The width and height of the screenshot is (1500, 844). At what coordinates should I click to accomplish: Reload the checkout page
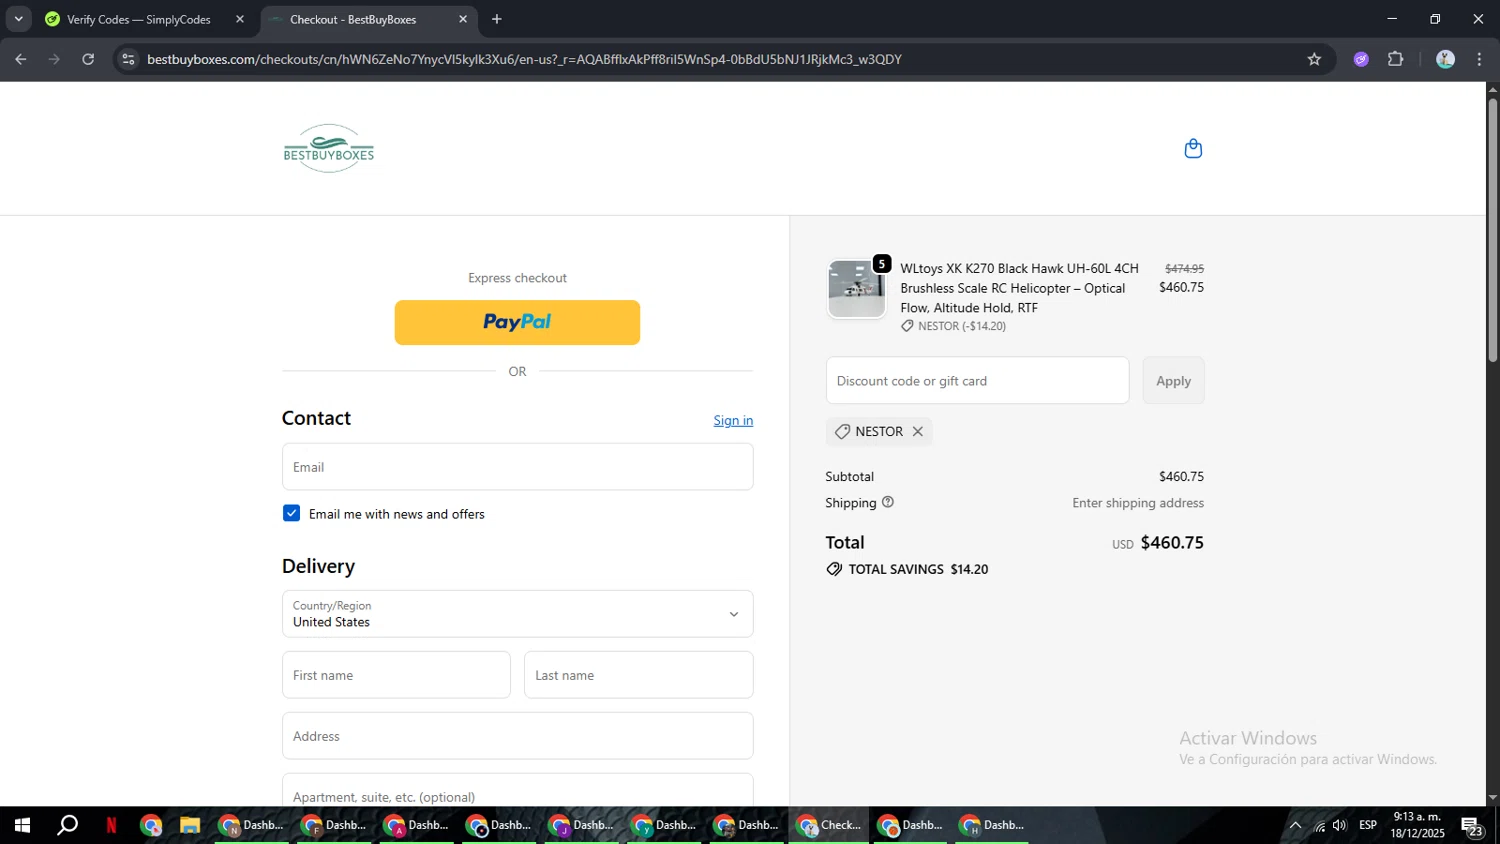88,59
